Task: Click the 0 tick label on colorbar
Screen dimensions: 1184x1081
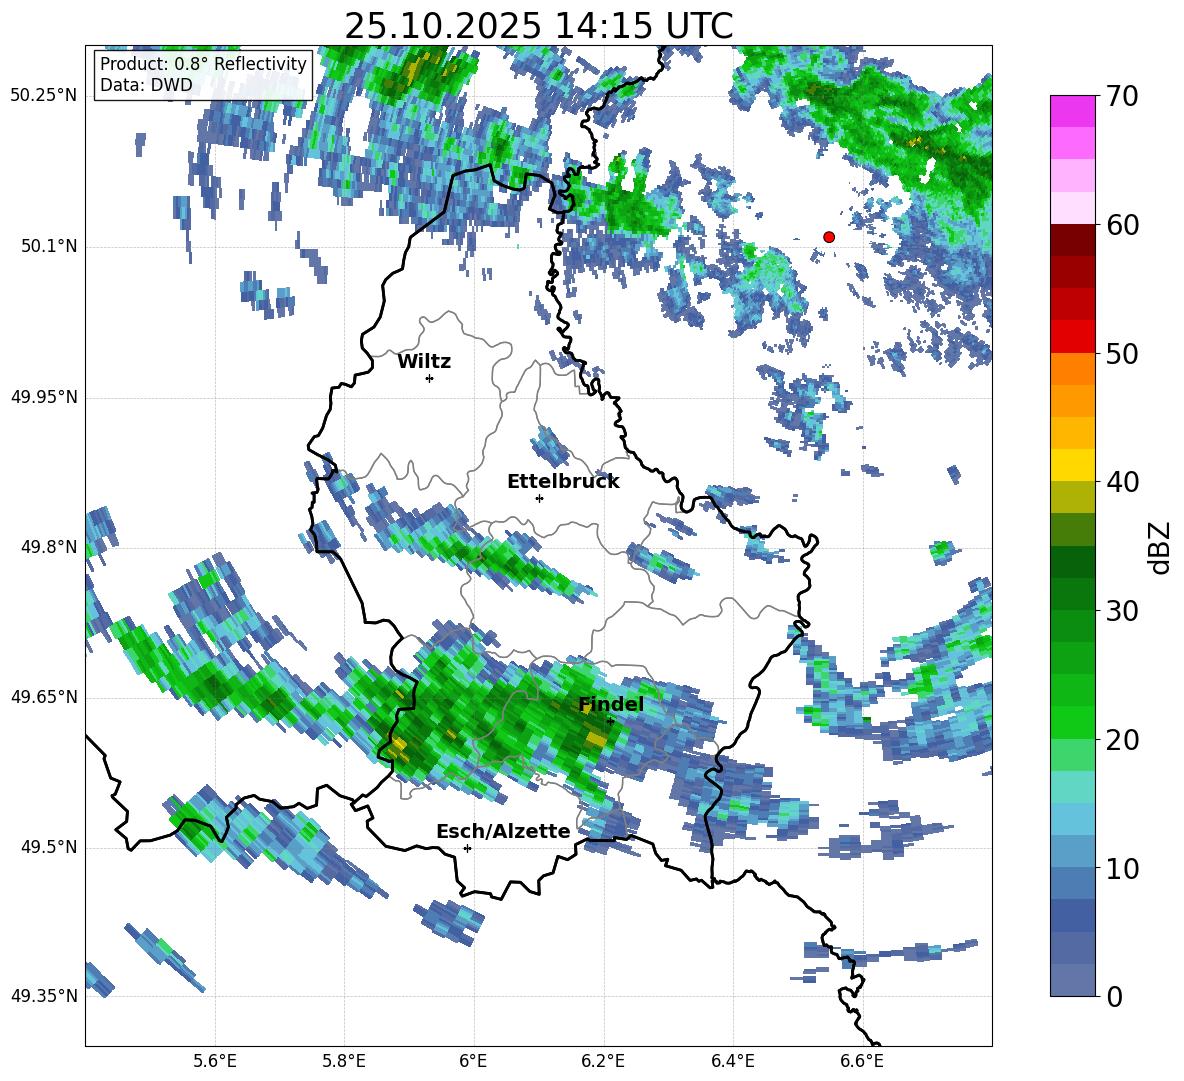Action: (x=1114, y=996)
